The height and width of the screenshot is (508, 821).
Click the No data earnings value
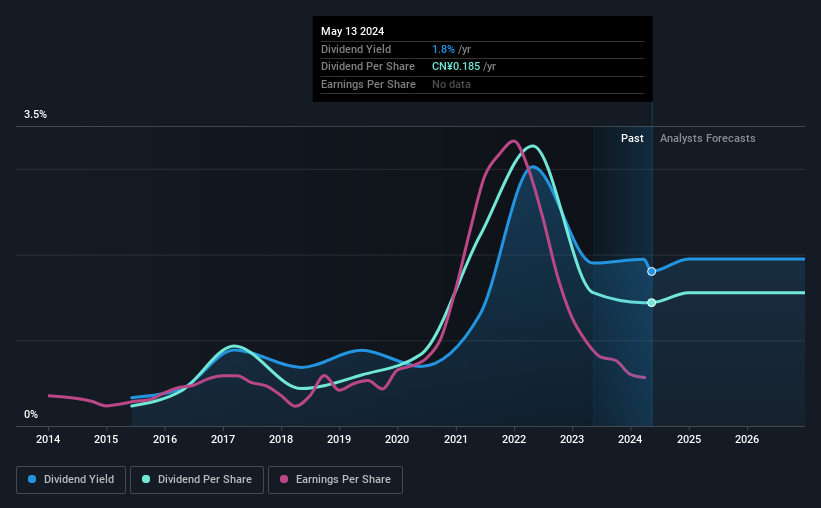(451, 84)
